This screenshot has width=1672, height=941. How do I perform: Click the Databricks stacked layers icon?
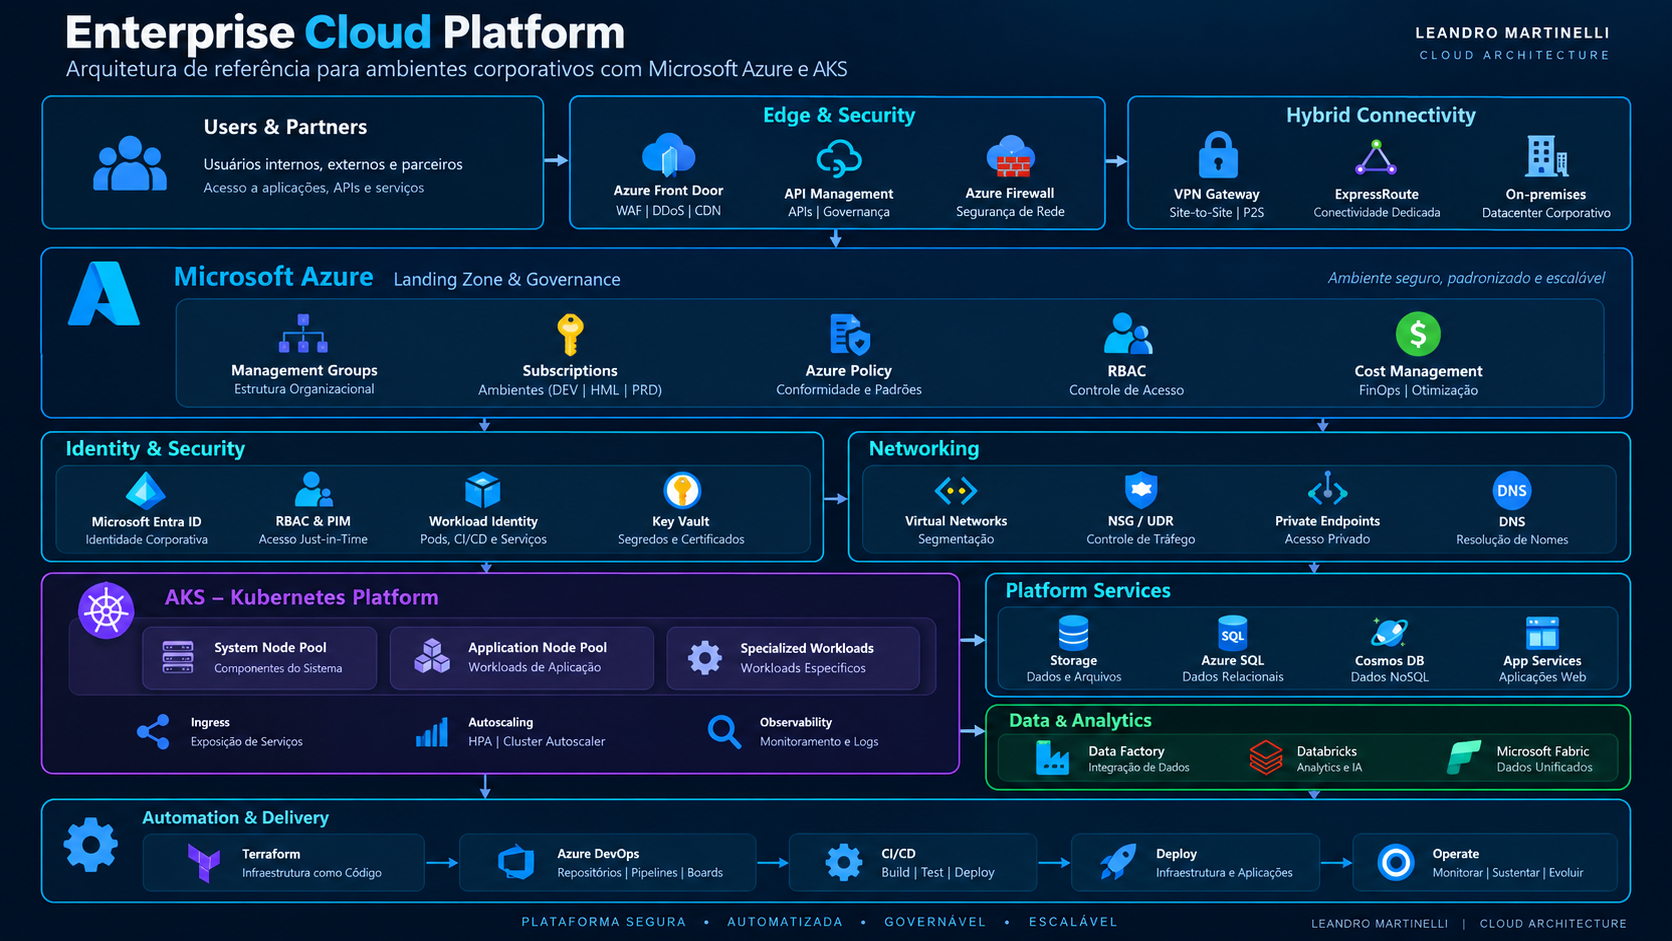coord(1265,757)
